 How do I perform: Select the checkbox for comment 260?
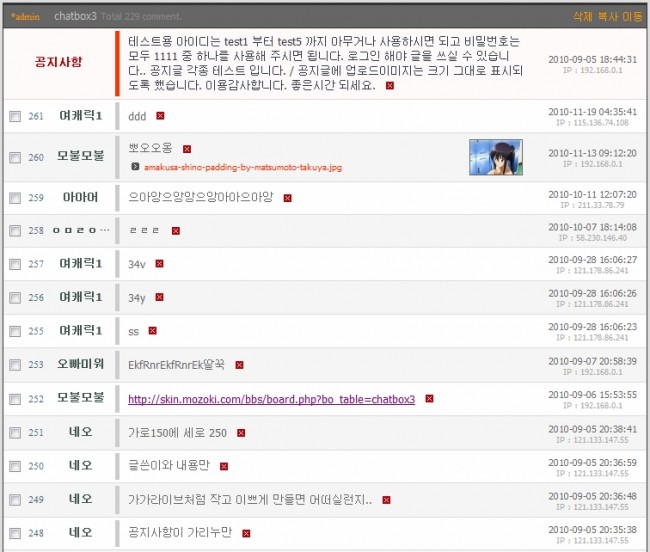(15, 157)
